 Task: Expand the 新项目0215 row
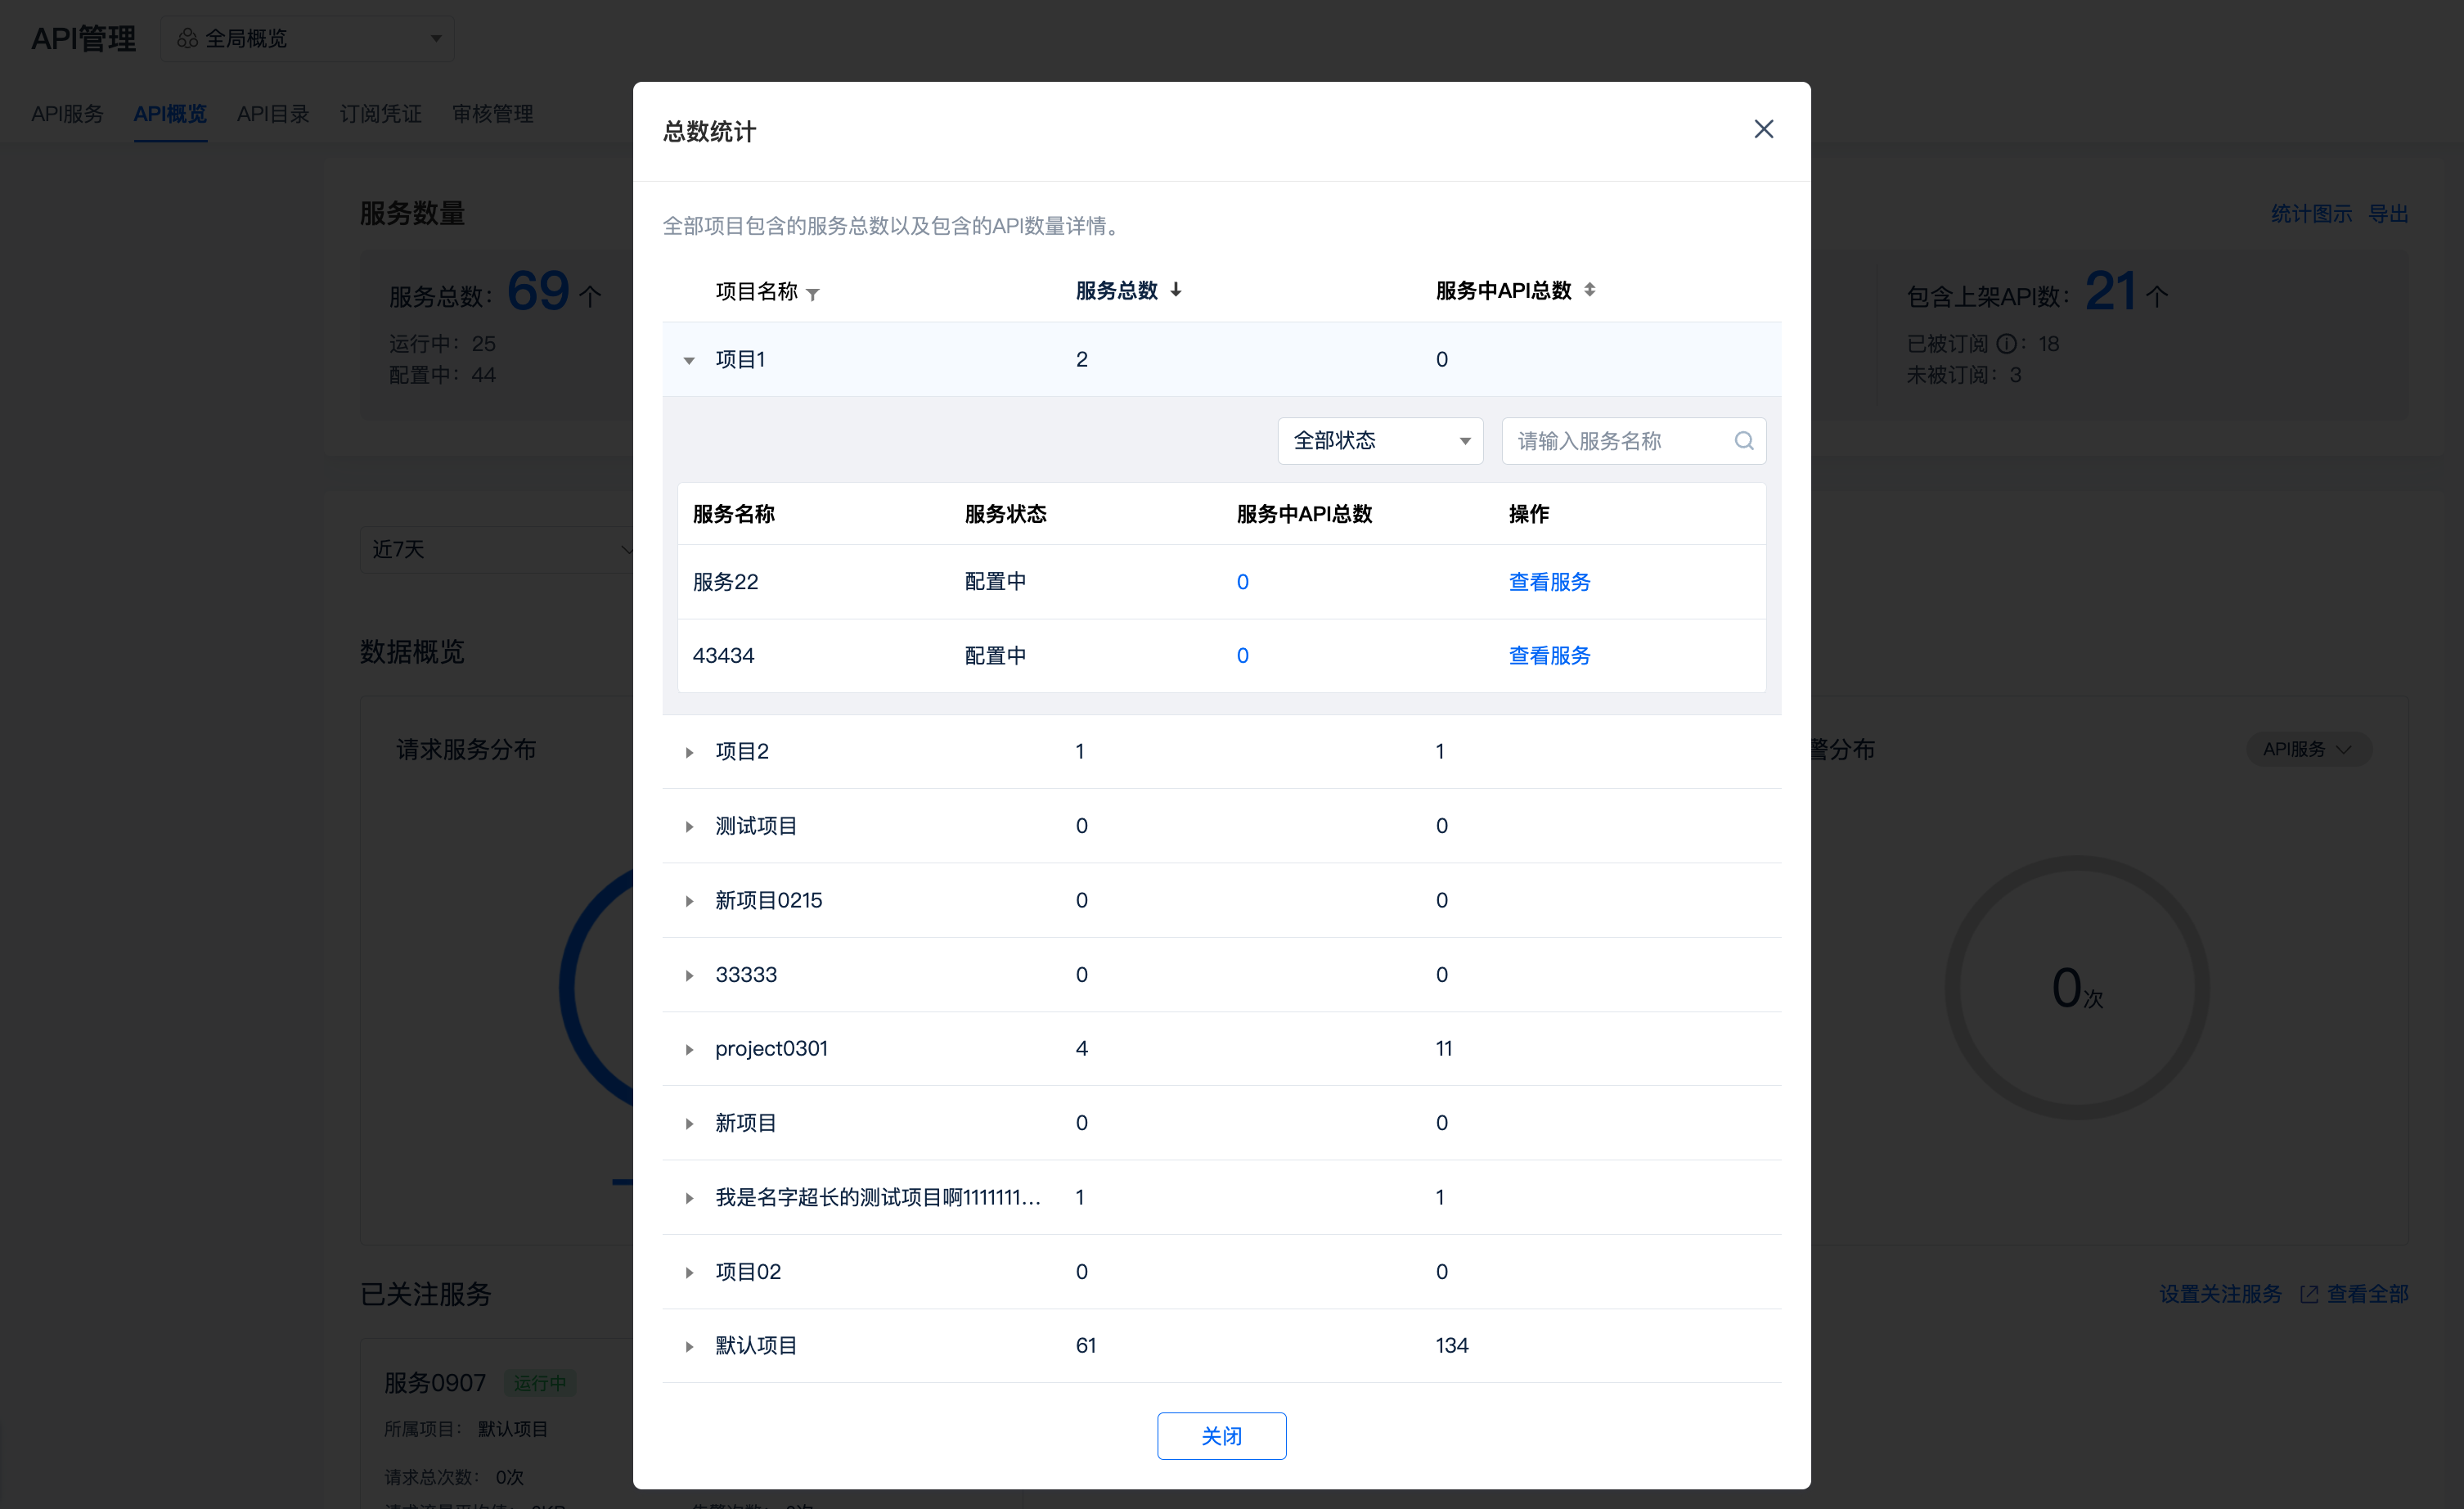click(689, 901)
